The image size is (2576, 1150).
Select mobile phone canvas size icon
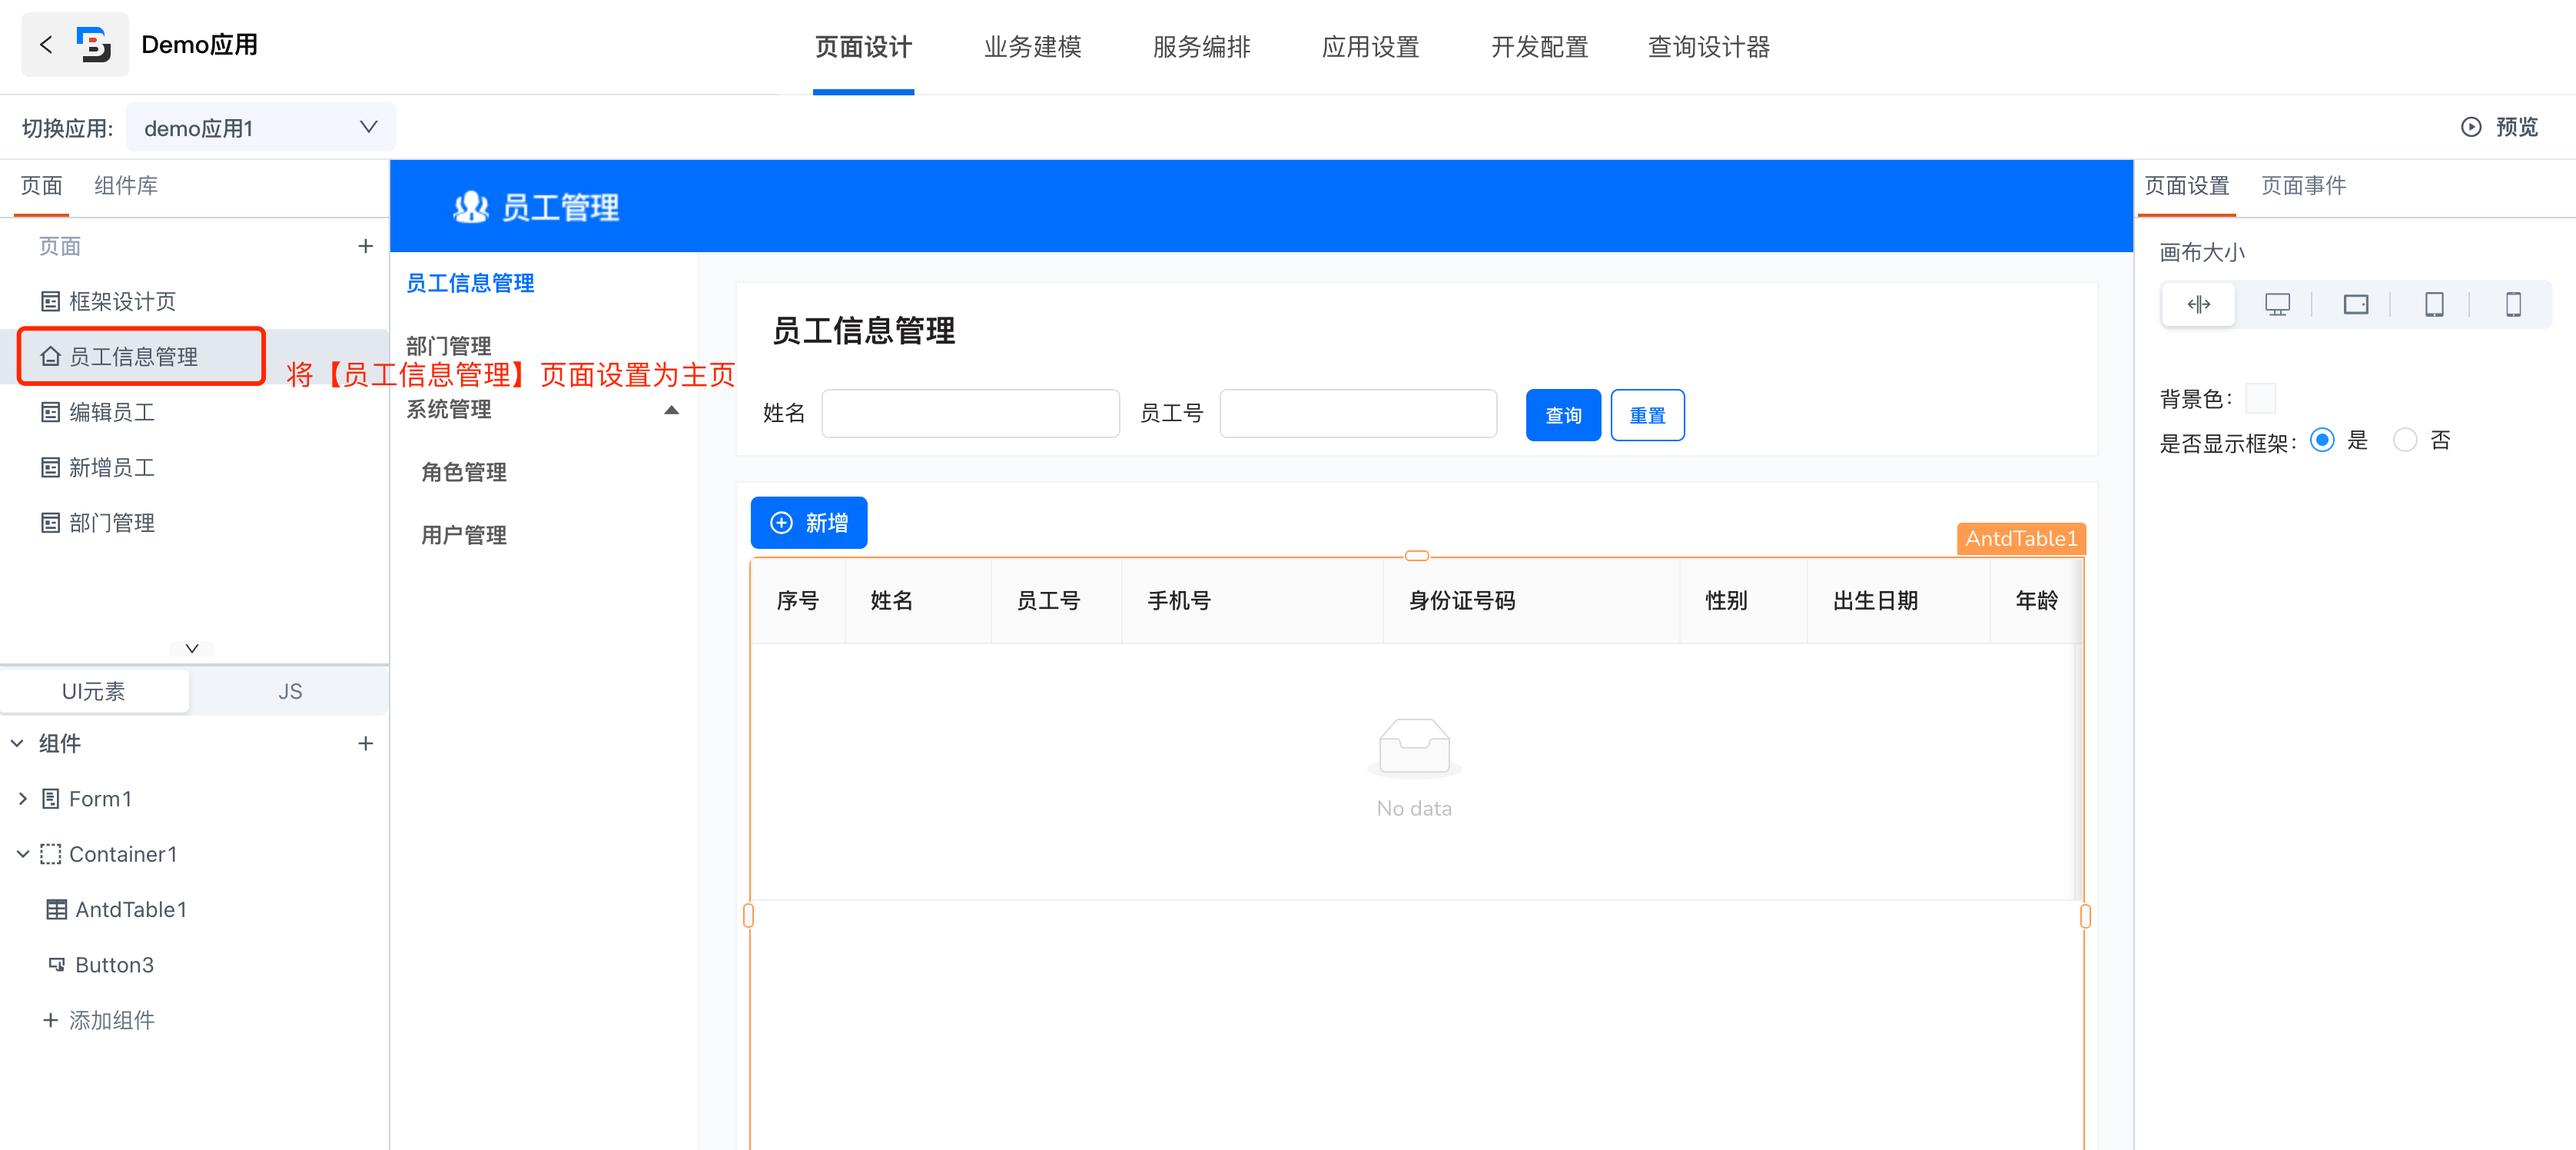2512,304
